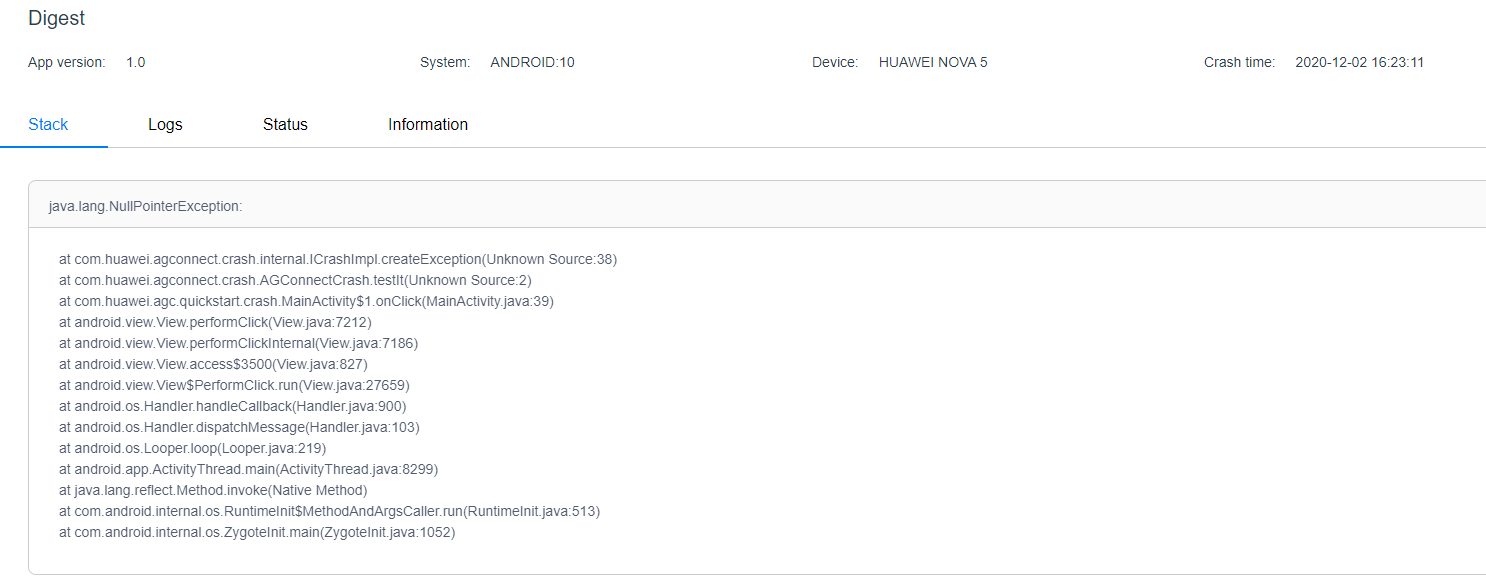Click the crash time 2020-12-02 16:23:11
Viewport: 1486px width, 583px height.
pyautogui.click(x=1359, y=62)
